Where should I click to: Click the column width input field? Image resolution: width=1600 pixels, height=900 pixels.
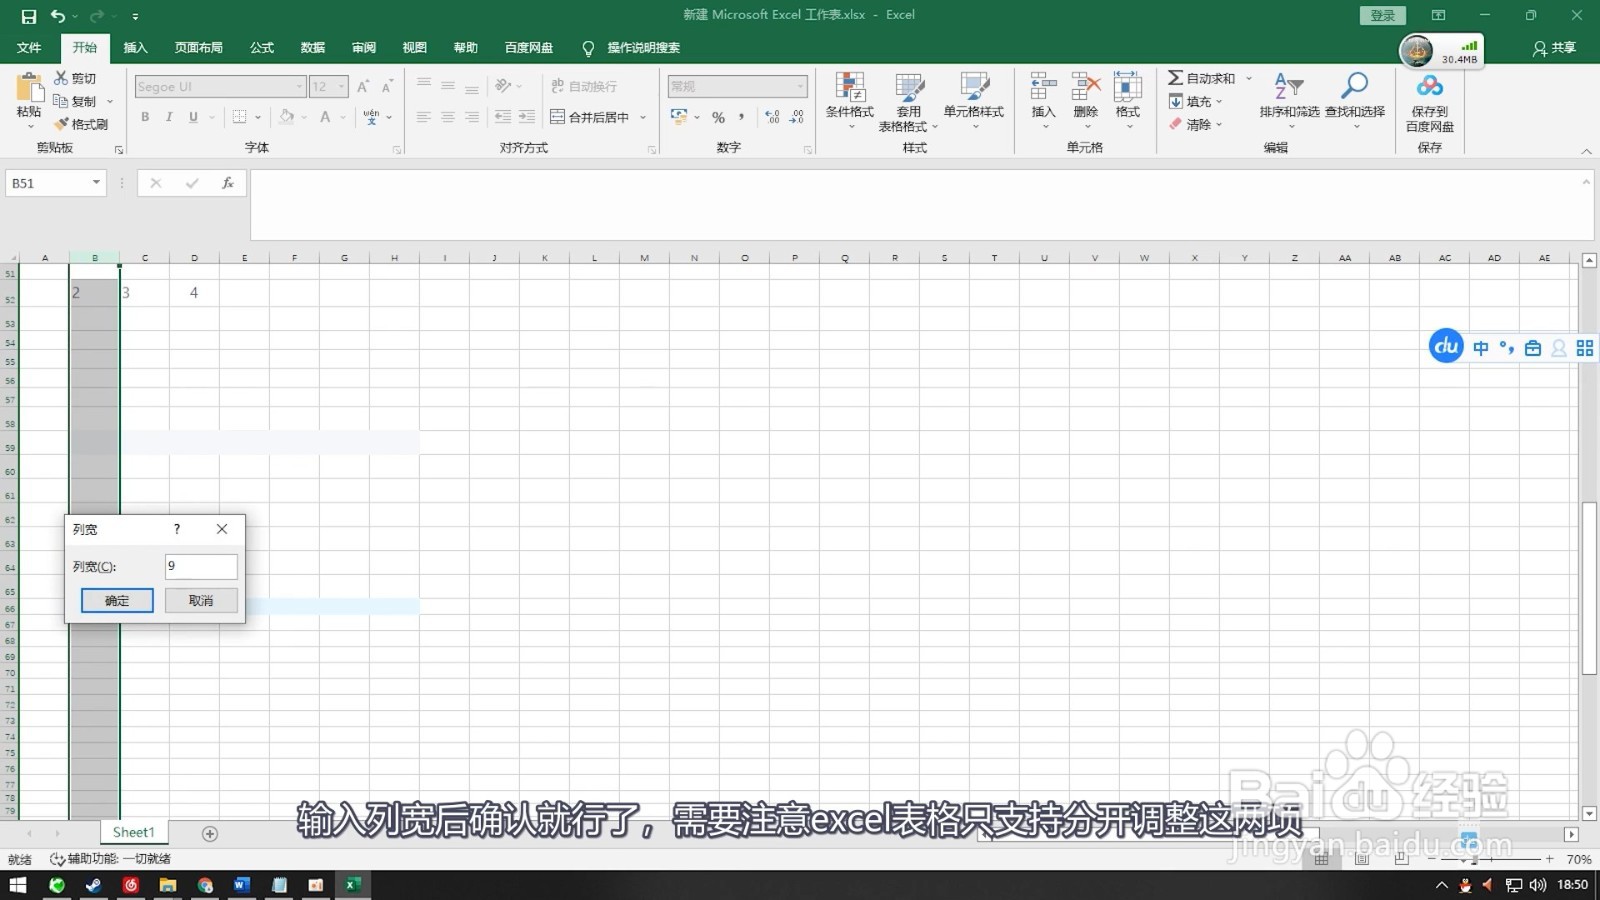pyautogui.click(x=201, y=566)
